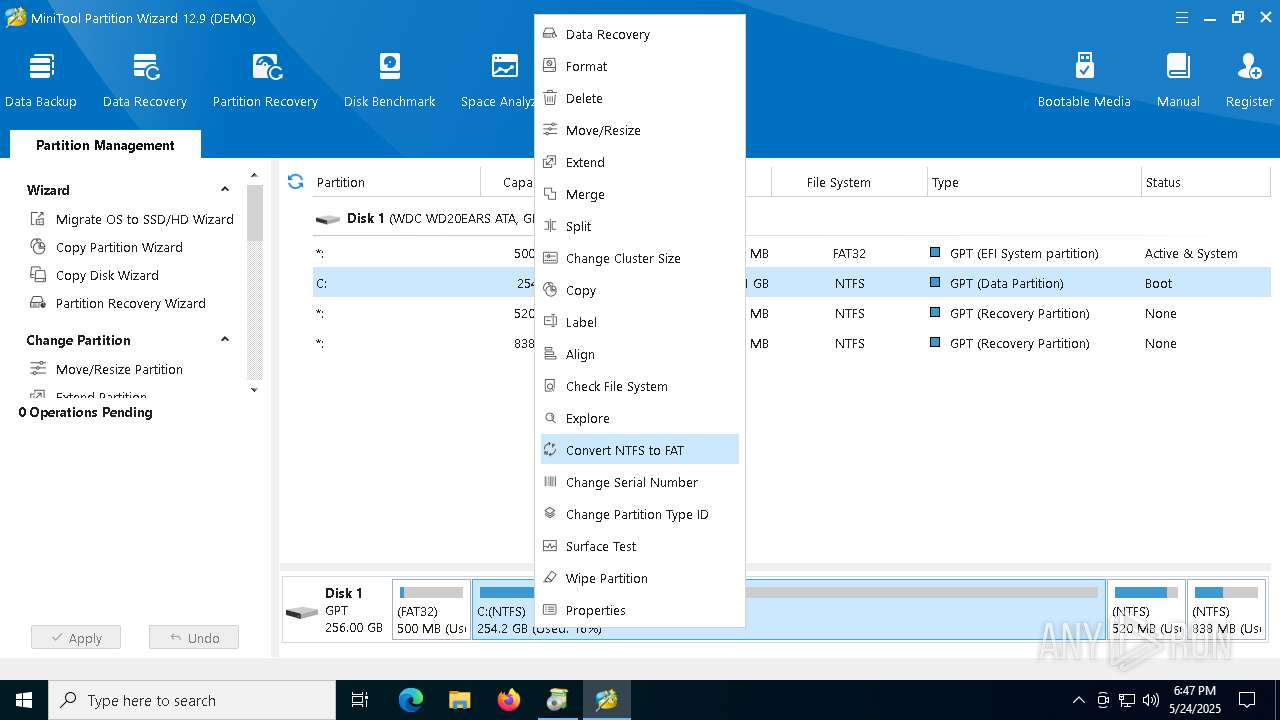
Task: Click the Delete trash icon in the context menu
Action: 549,98
